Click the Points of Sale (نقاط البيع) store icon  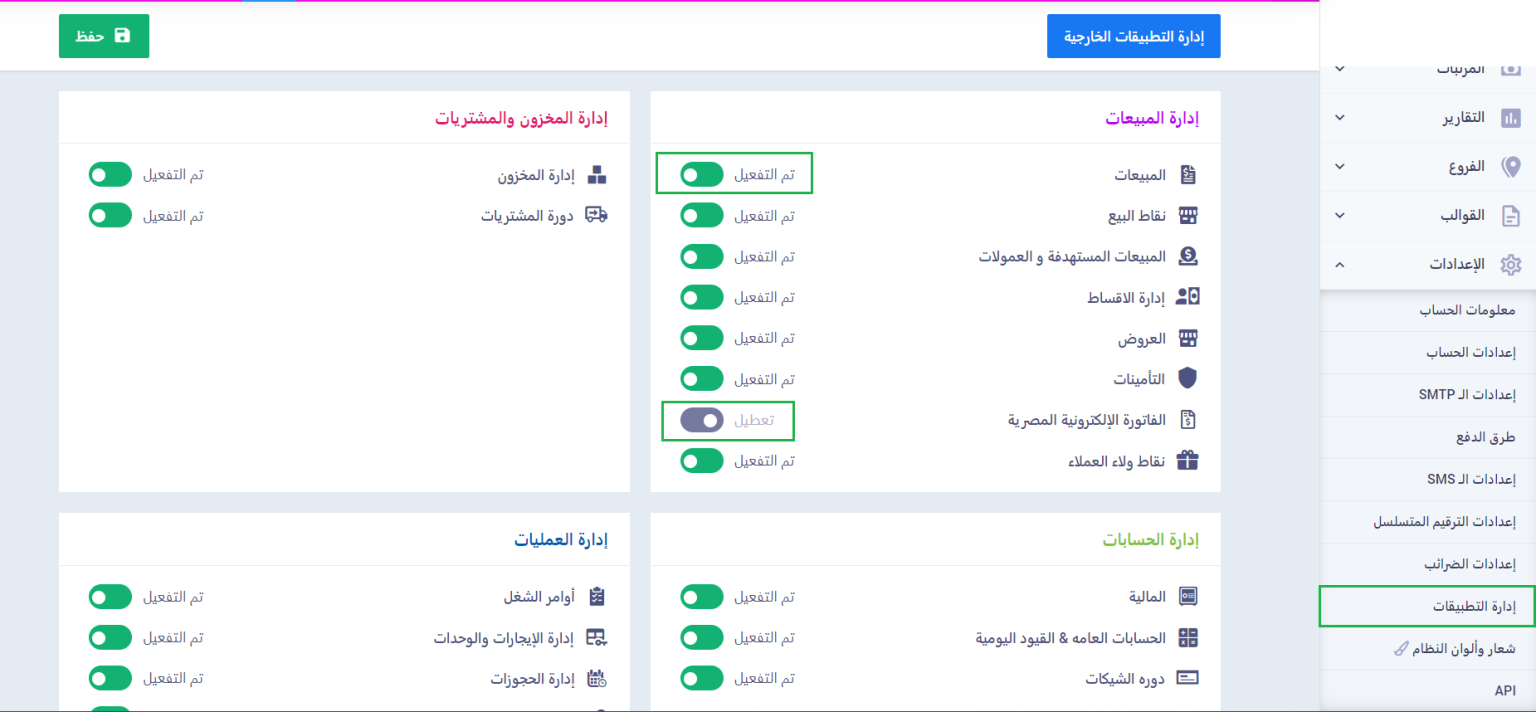pos(1187,216)
